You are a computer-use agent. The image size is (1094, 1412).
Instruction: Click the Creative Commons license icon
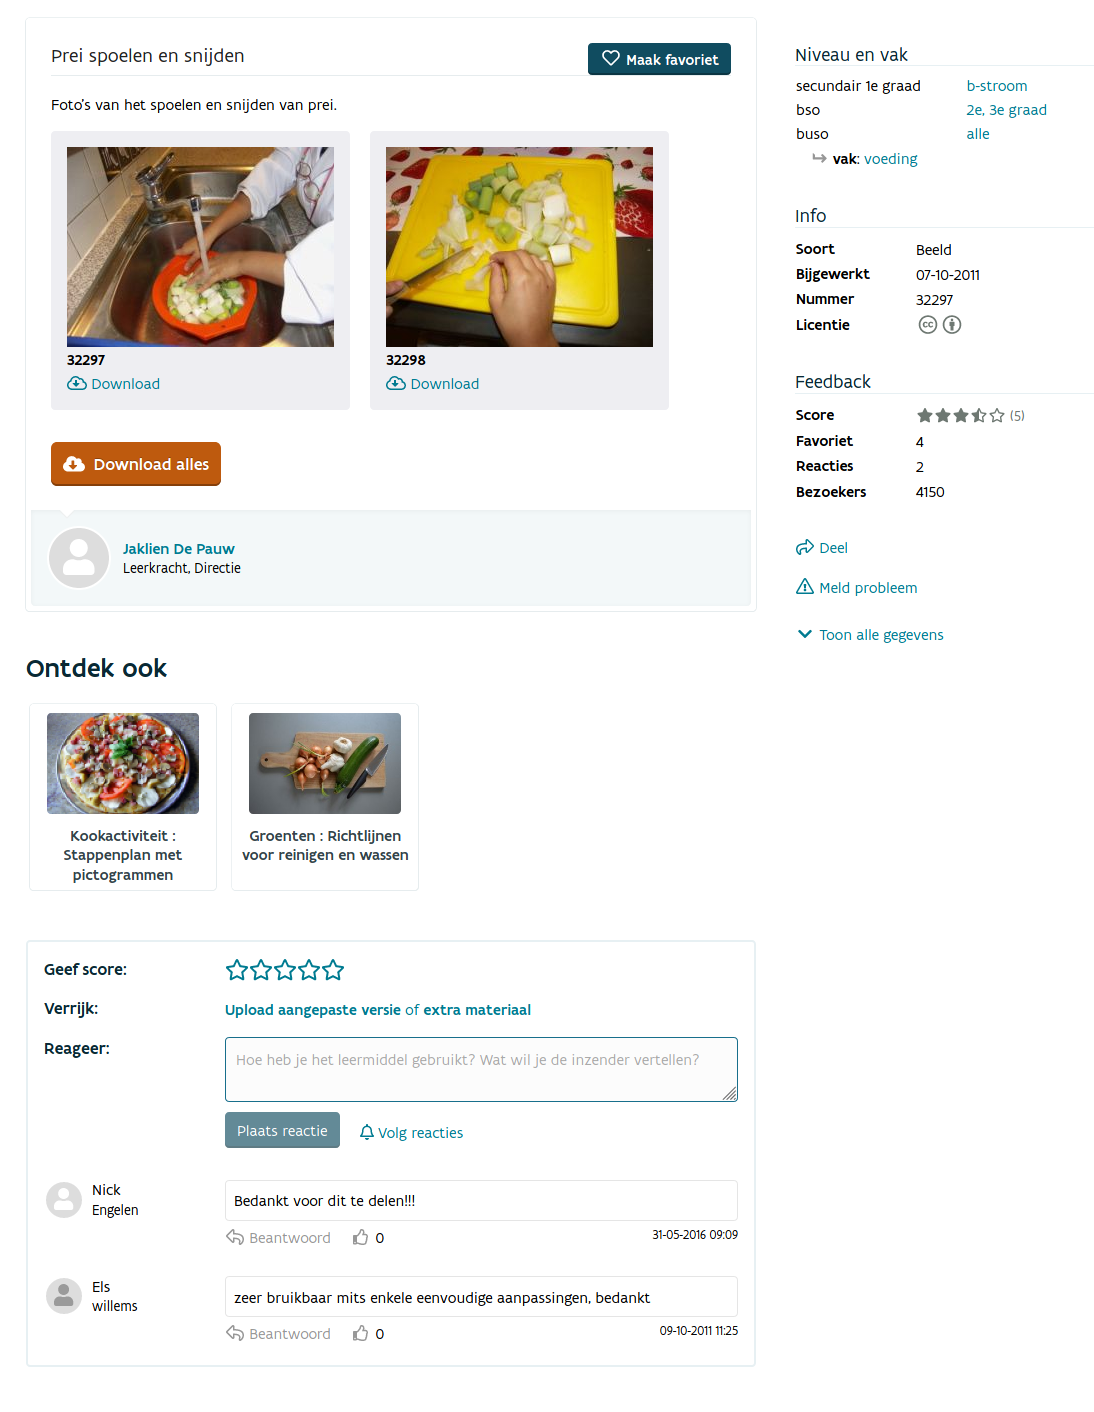[x=928, y=325]
